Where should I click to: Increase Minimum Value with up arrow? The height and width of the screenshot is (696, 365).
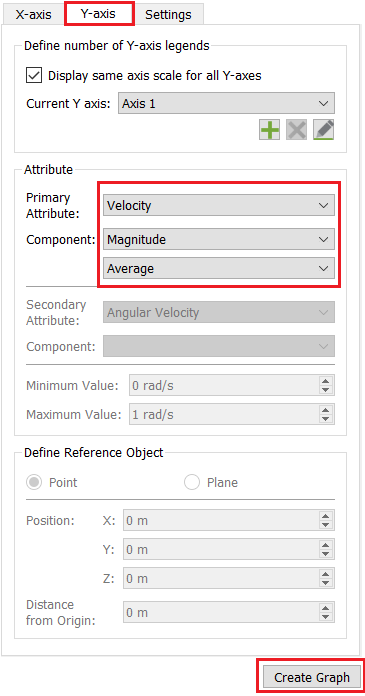click(326, 381)
